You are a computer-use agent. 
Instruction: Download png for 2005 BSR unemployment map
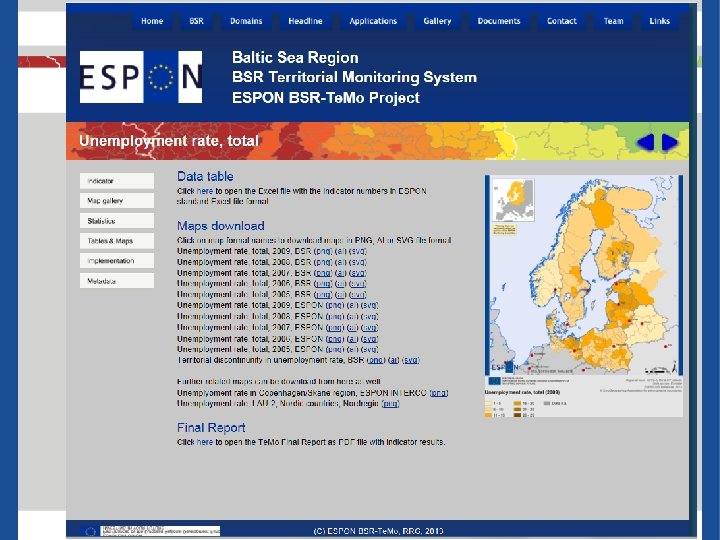pyautogui.click(x=323, y=295)
